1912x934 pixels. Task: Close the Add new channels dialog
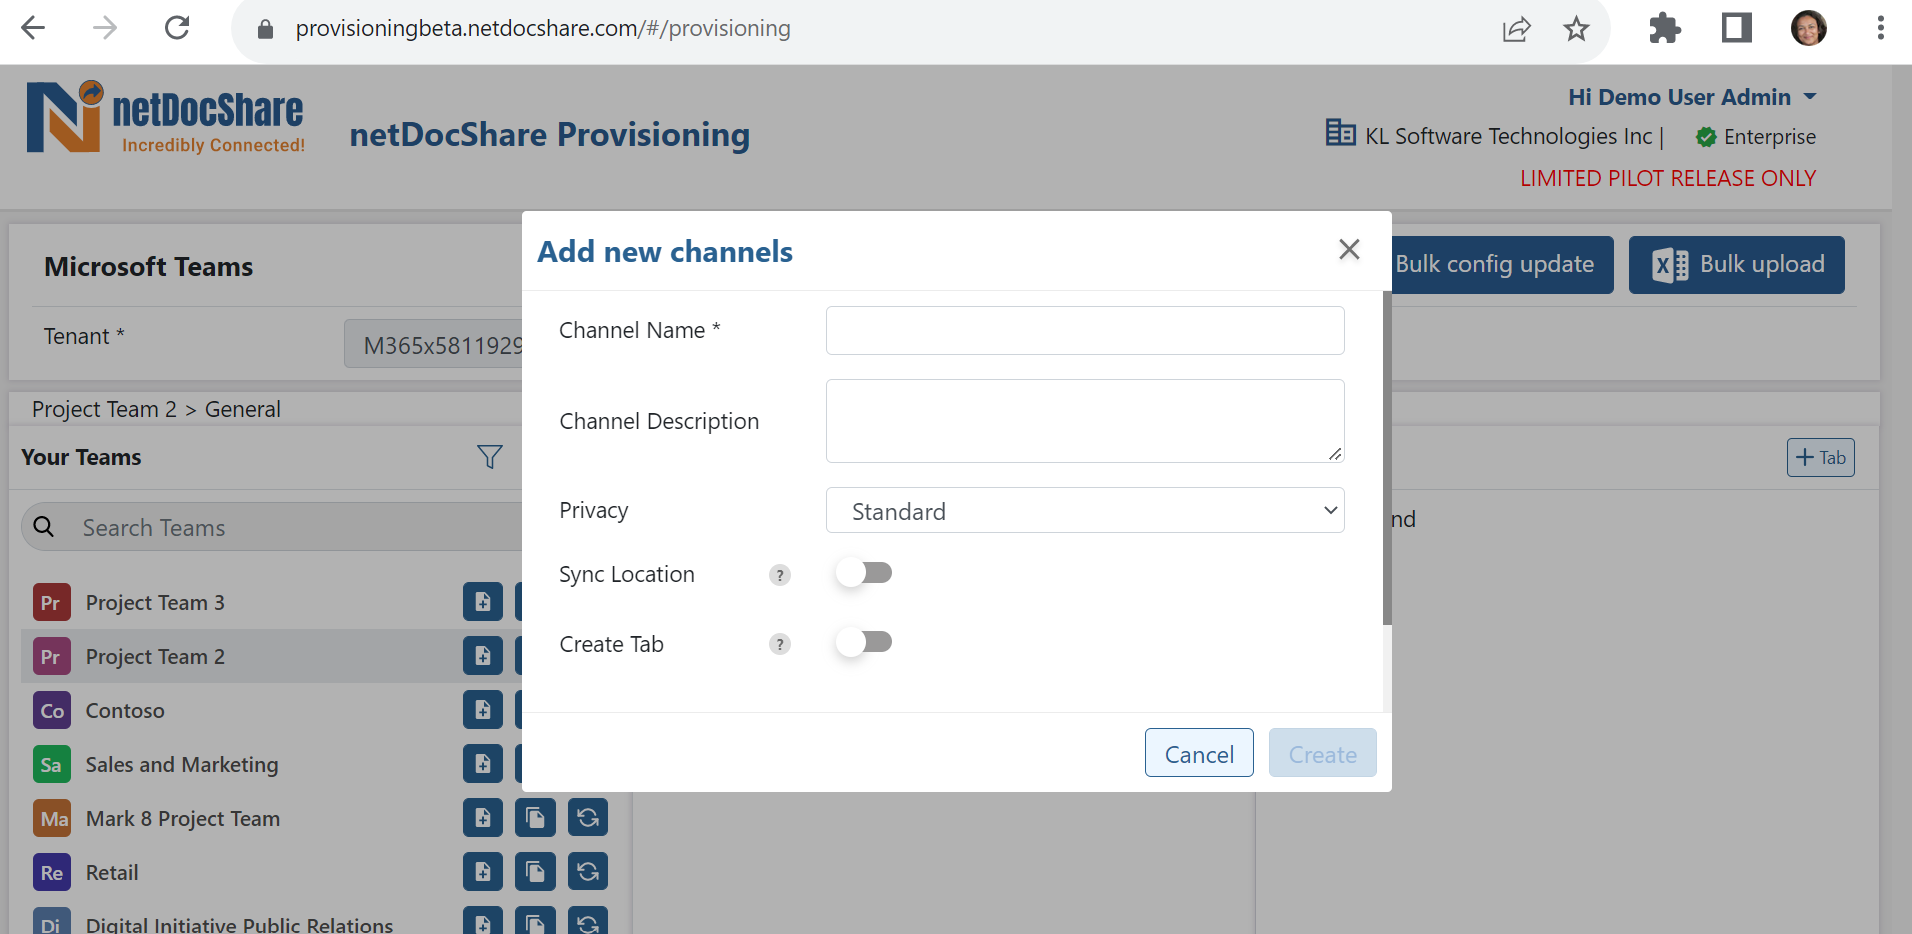click(1349, 249)
